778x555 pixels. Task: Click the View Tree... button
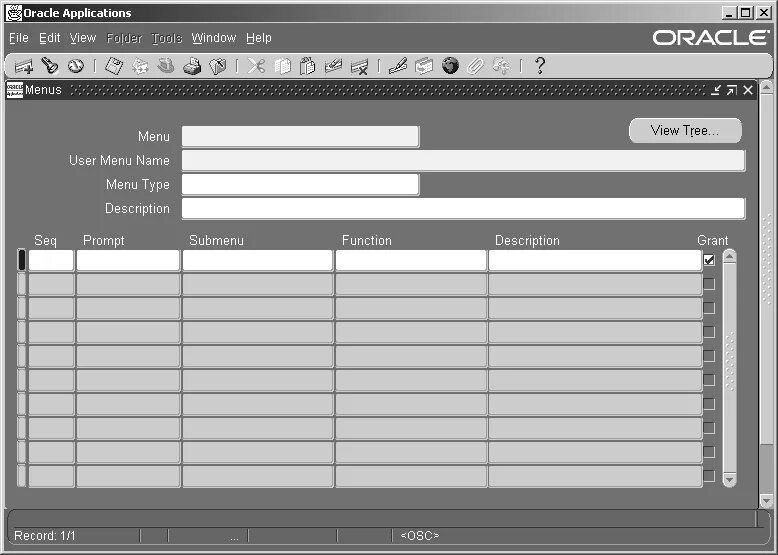pos(685,130)
